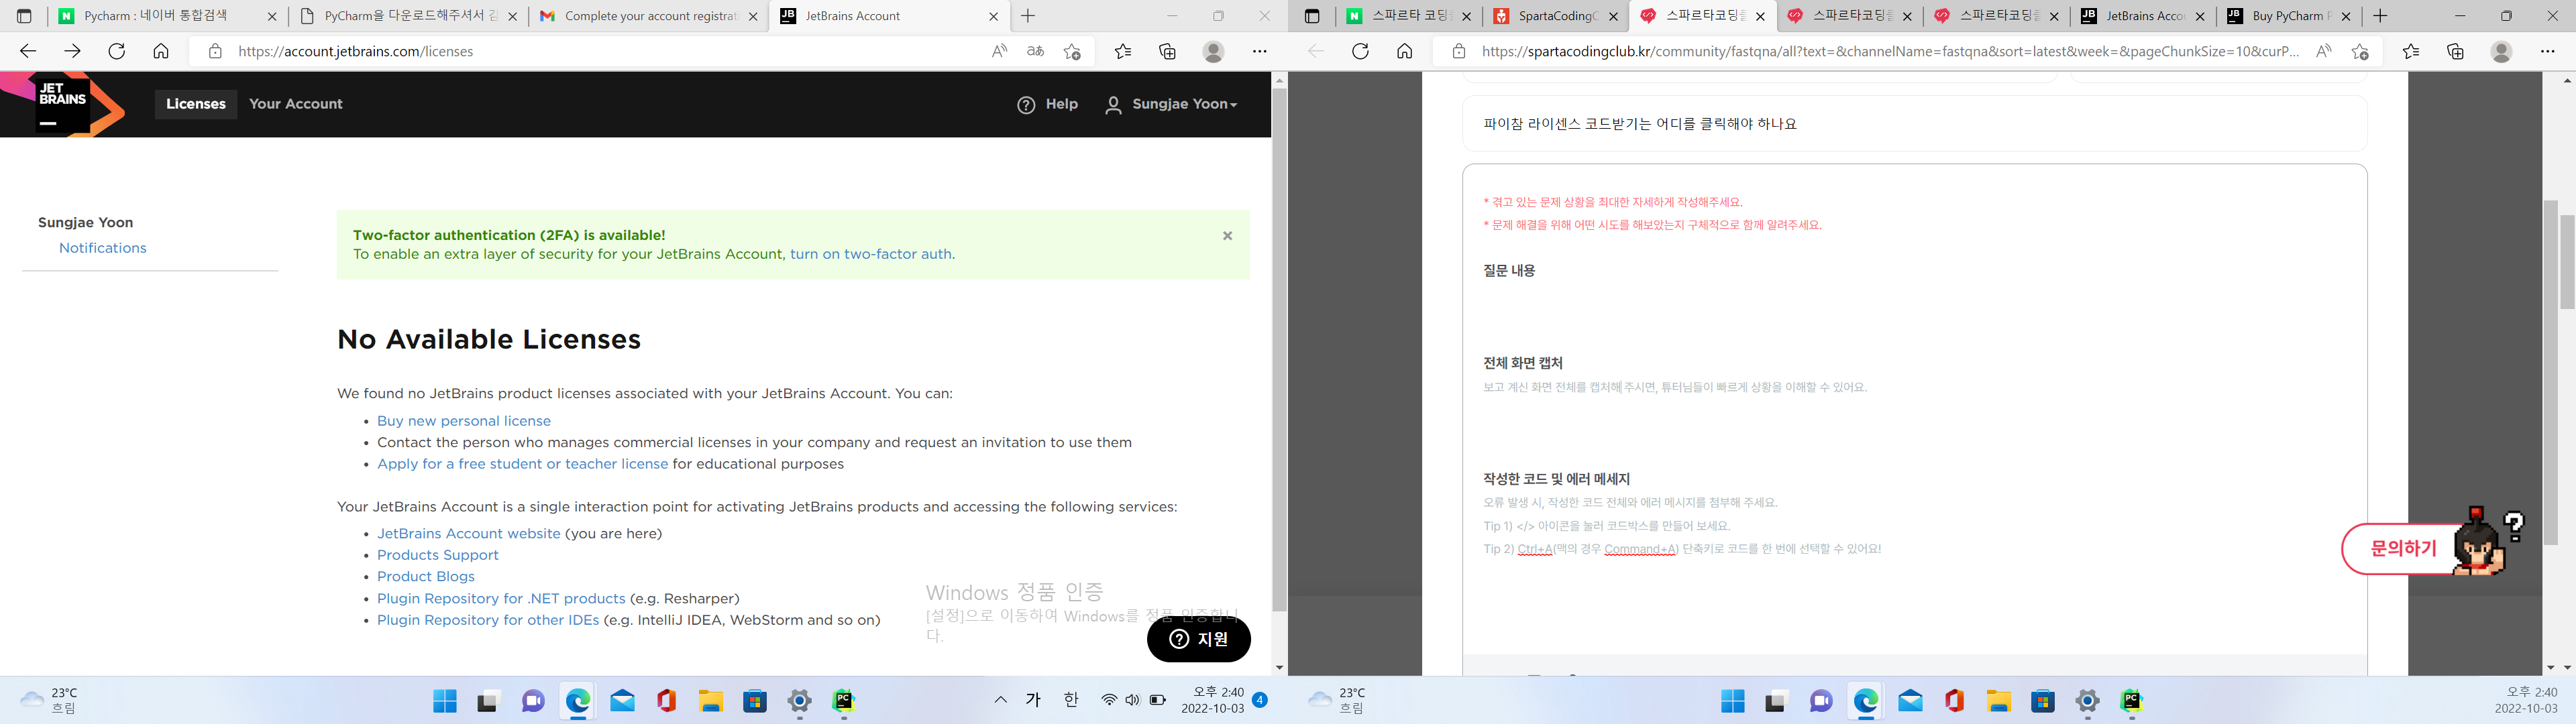
Task: Click turn on two-factor auth link
Action: (x=871, y=254)
